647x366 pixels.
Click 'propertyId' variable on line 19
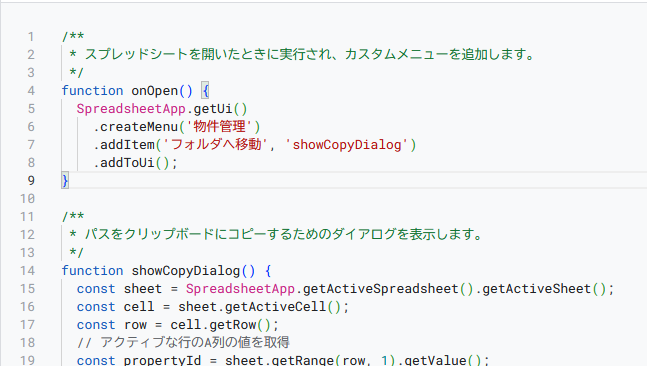point(162,360)
